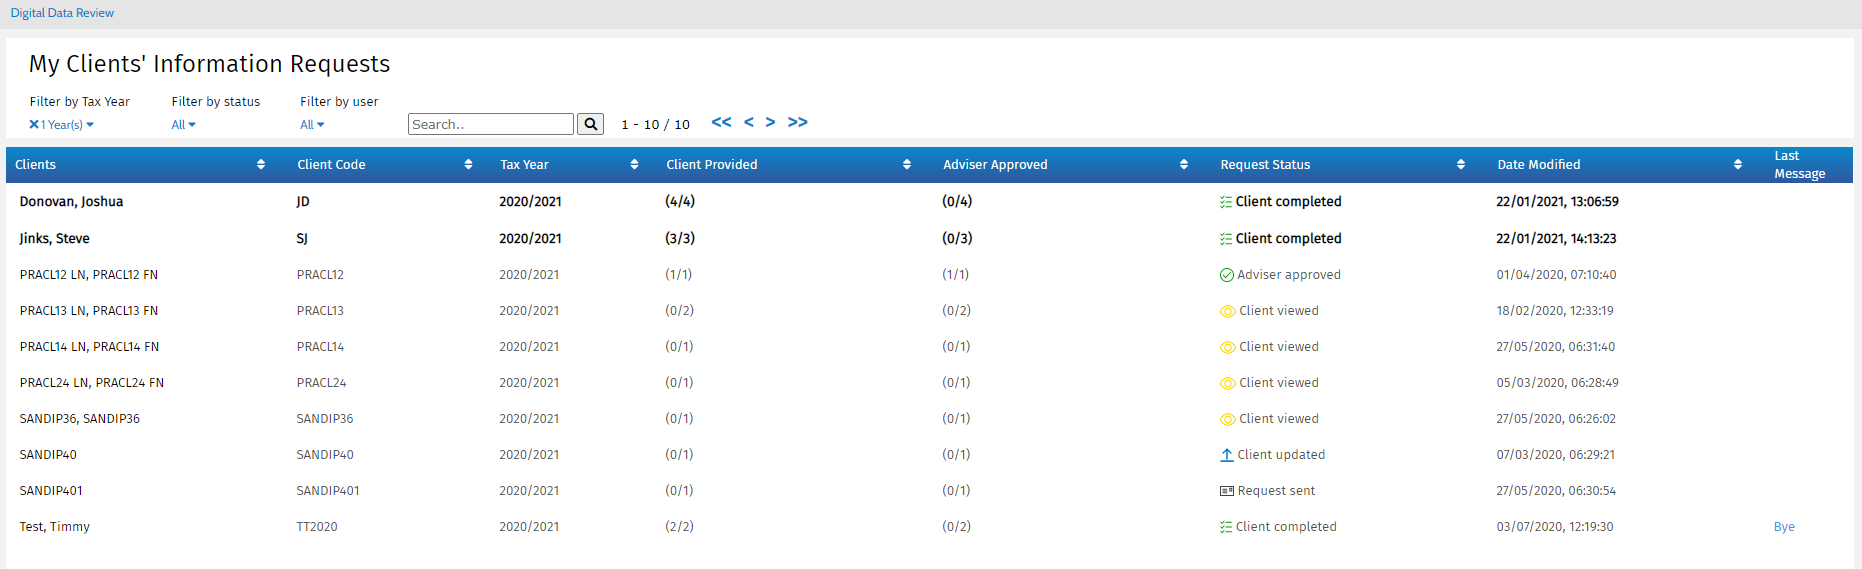Open client PRACL24 LN, PRACL24 FN
Screen dimensions: 1862x569
tap(92, 383)
